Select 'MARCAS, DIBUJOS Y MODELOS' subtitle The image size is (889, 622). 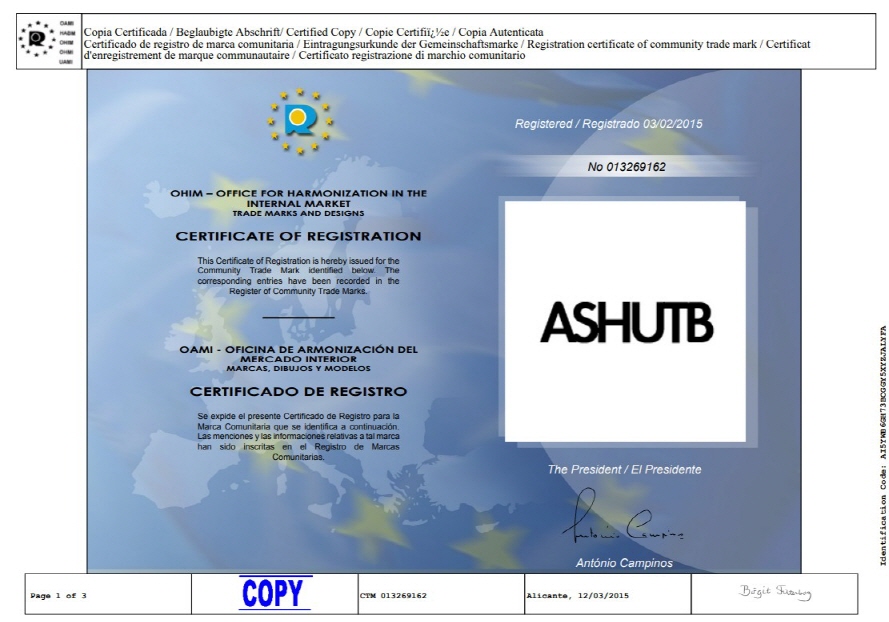coord(298,368)
